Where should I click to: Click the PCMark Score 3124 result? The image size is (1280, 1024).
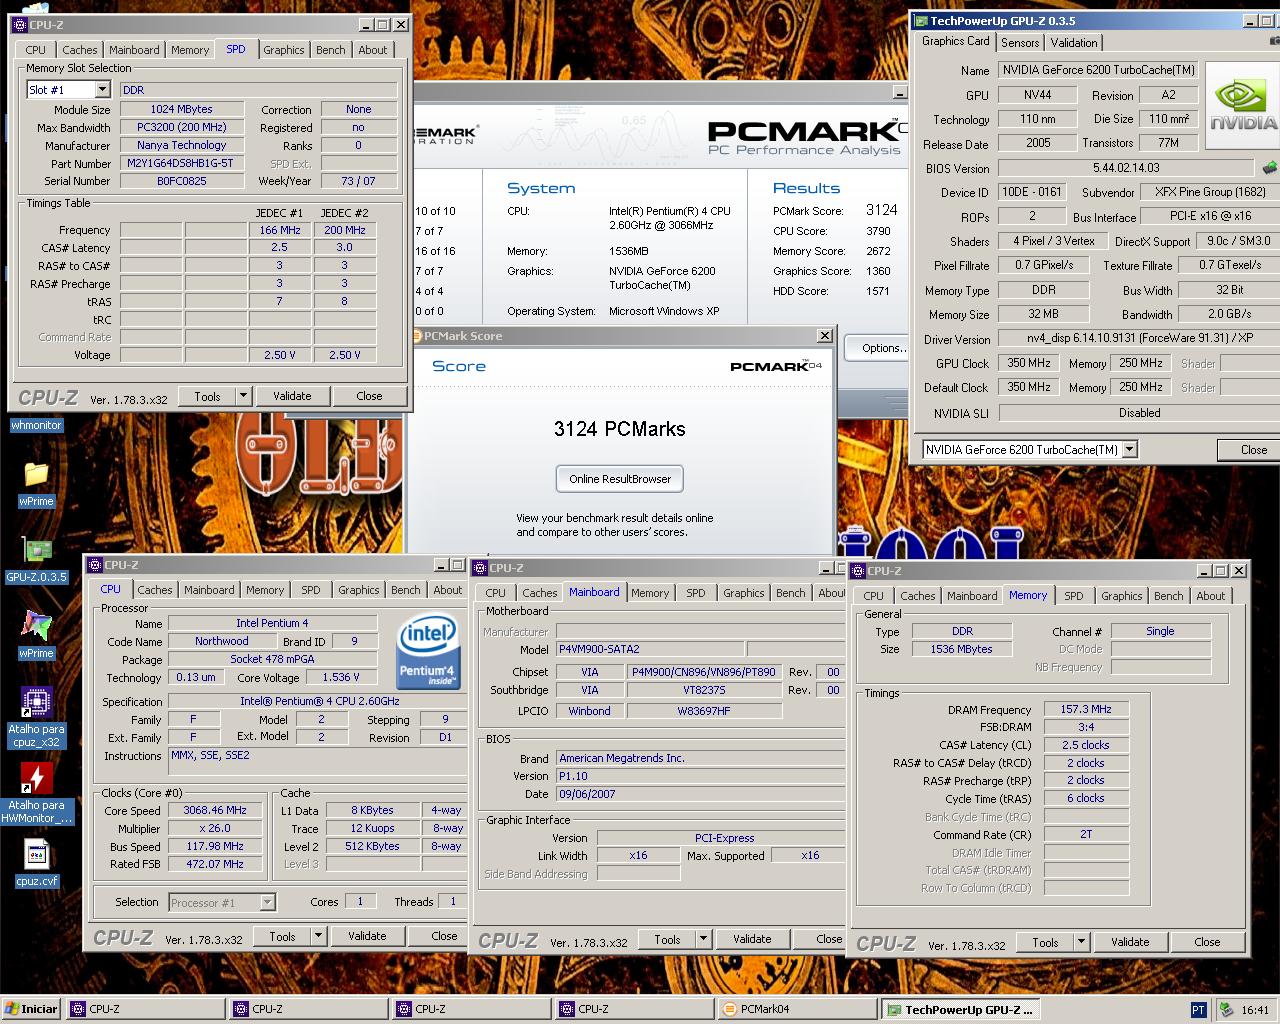(881, 210)
